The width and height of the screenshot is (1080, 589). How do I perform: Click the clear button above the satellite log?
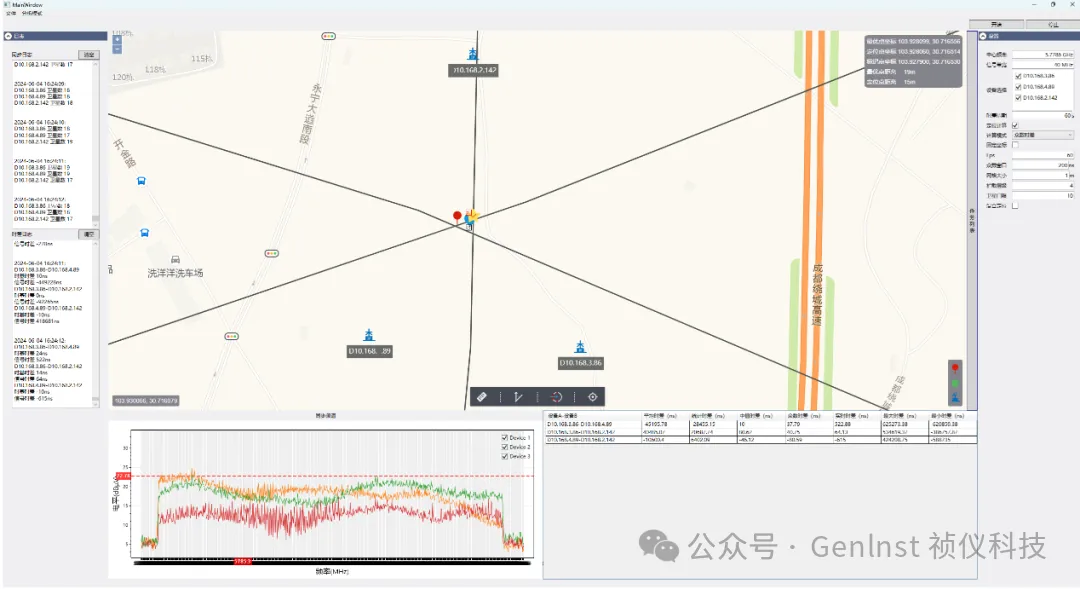(89, 54)
